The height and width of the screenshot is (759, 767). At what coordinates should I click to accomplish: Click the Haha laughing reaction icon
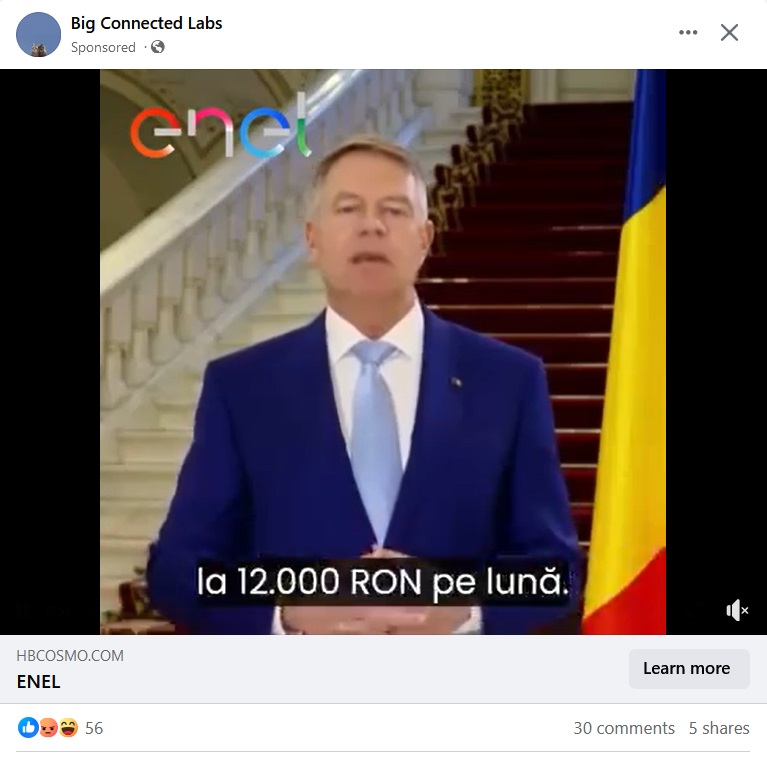click(68, 727)
